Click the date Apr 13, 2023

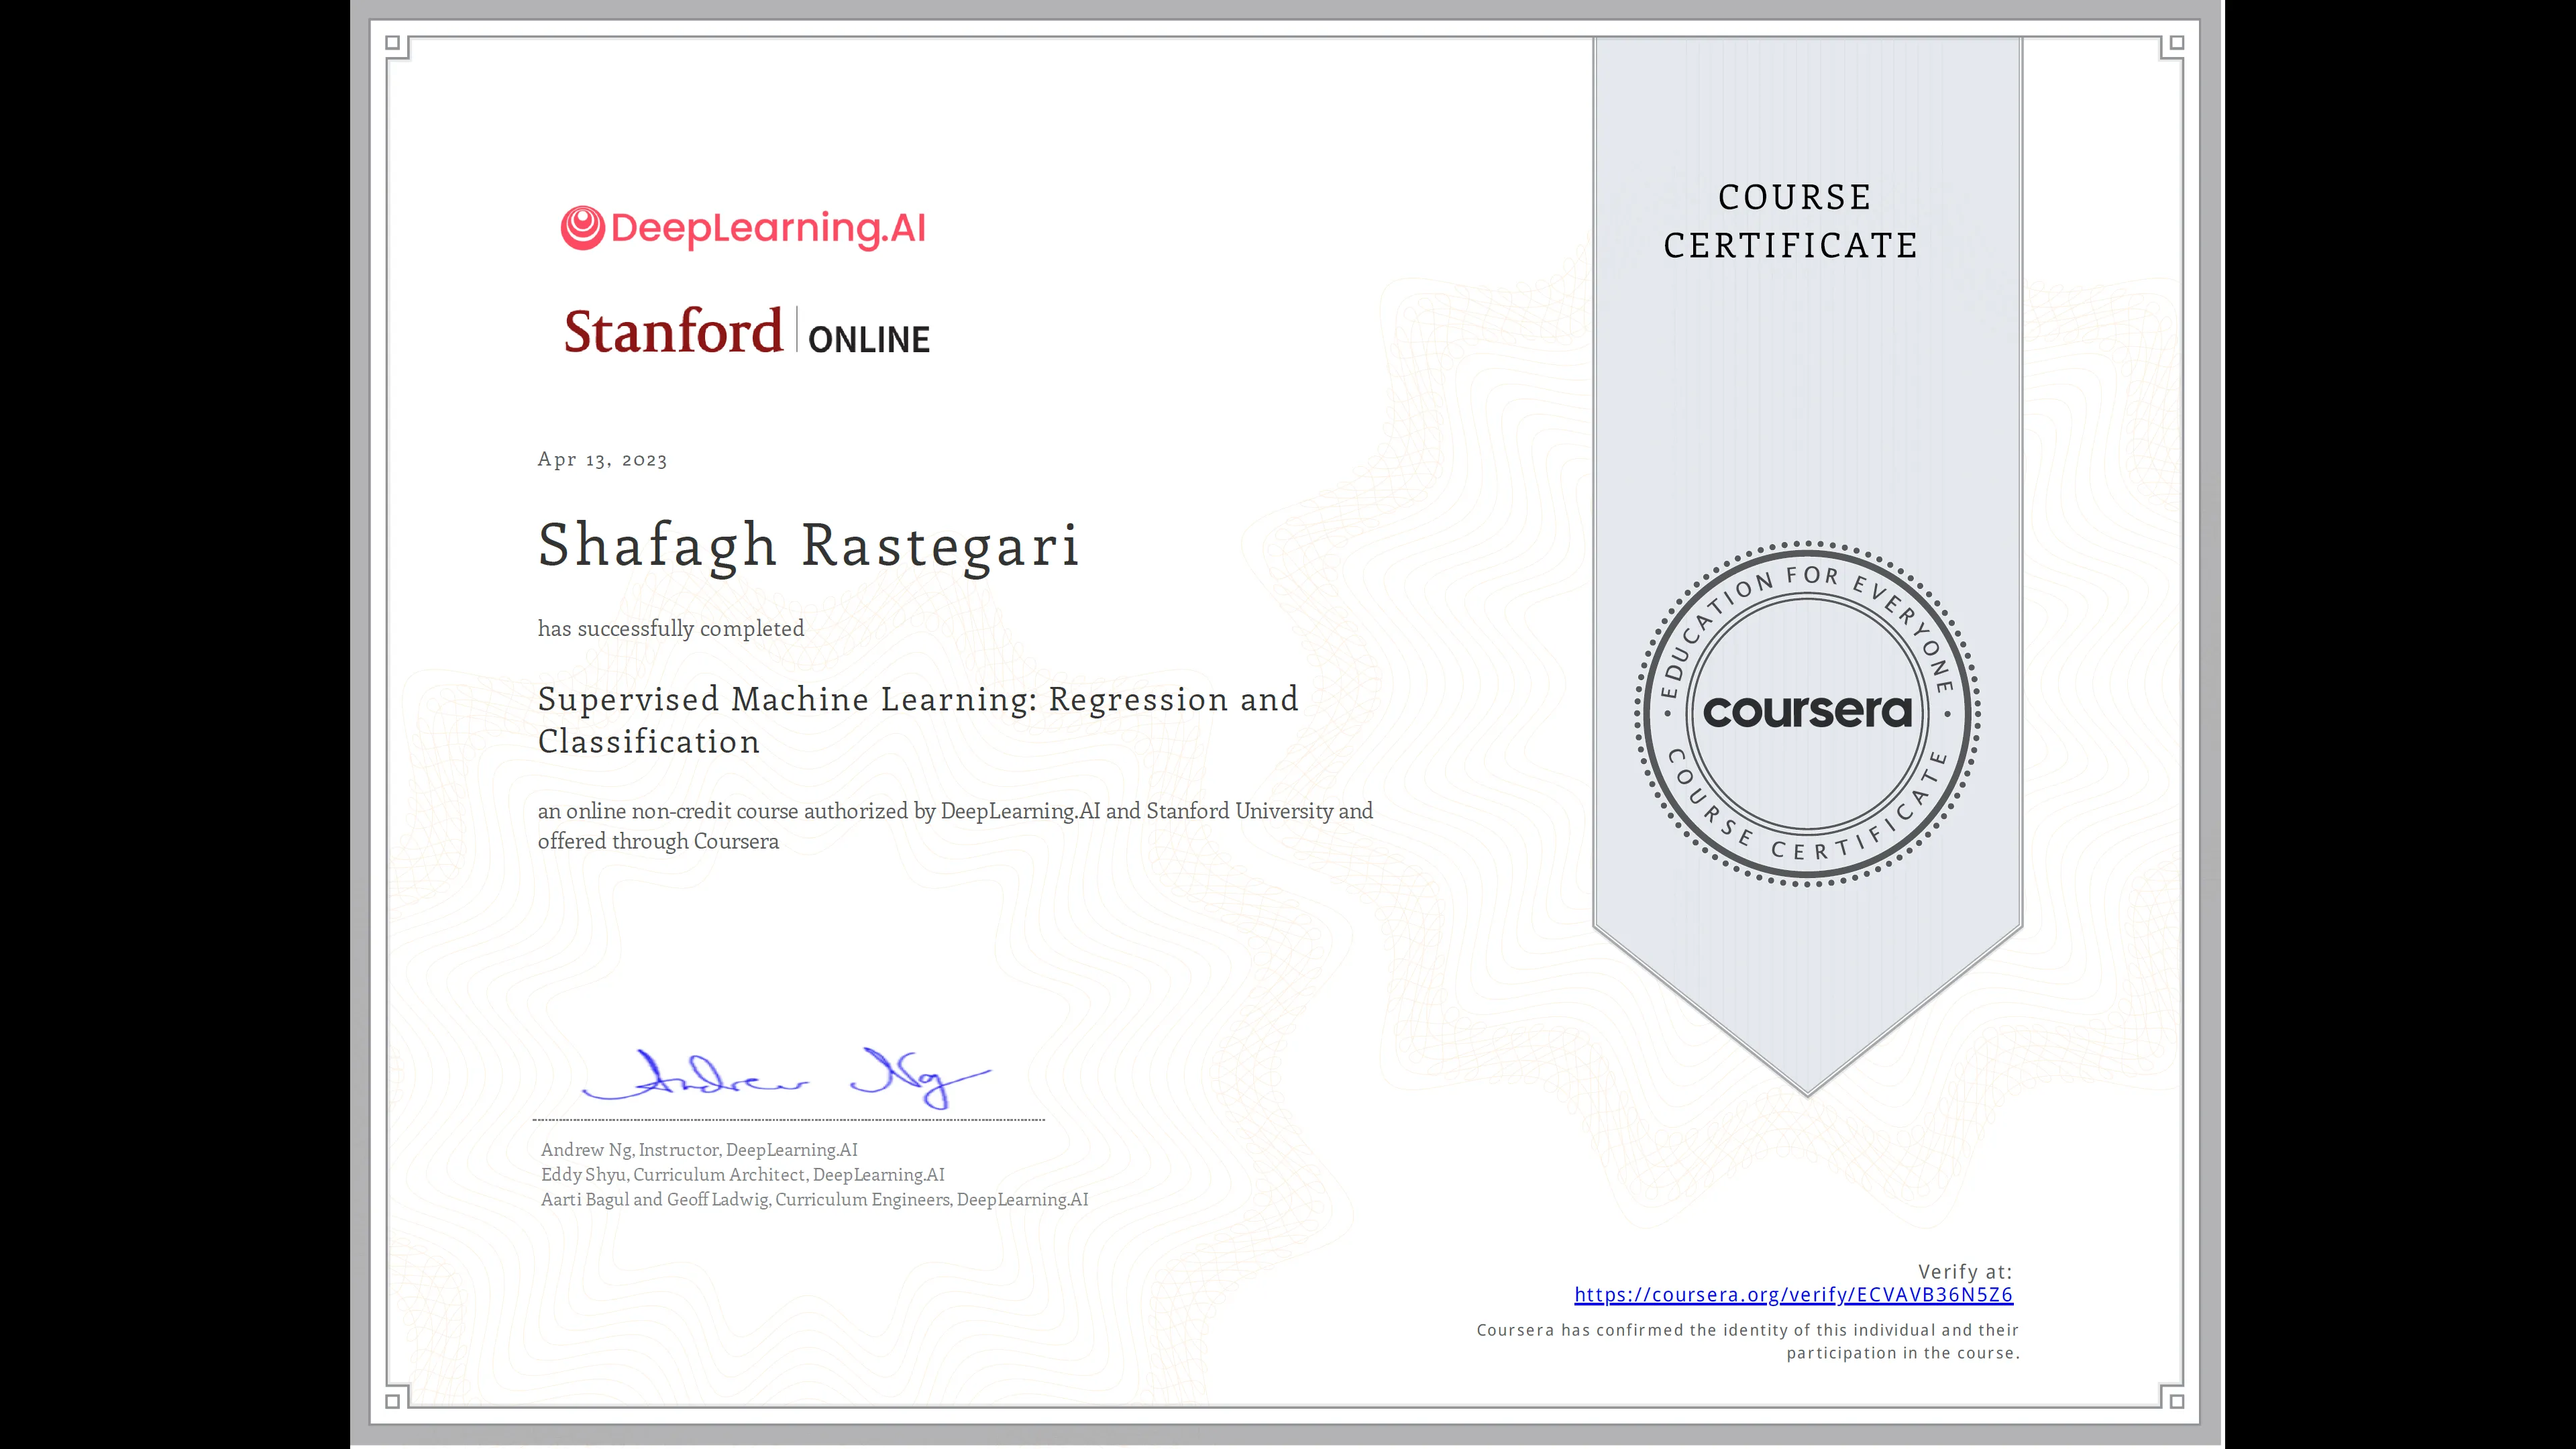[602, 460]
